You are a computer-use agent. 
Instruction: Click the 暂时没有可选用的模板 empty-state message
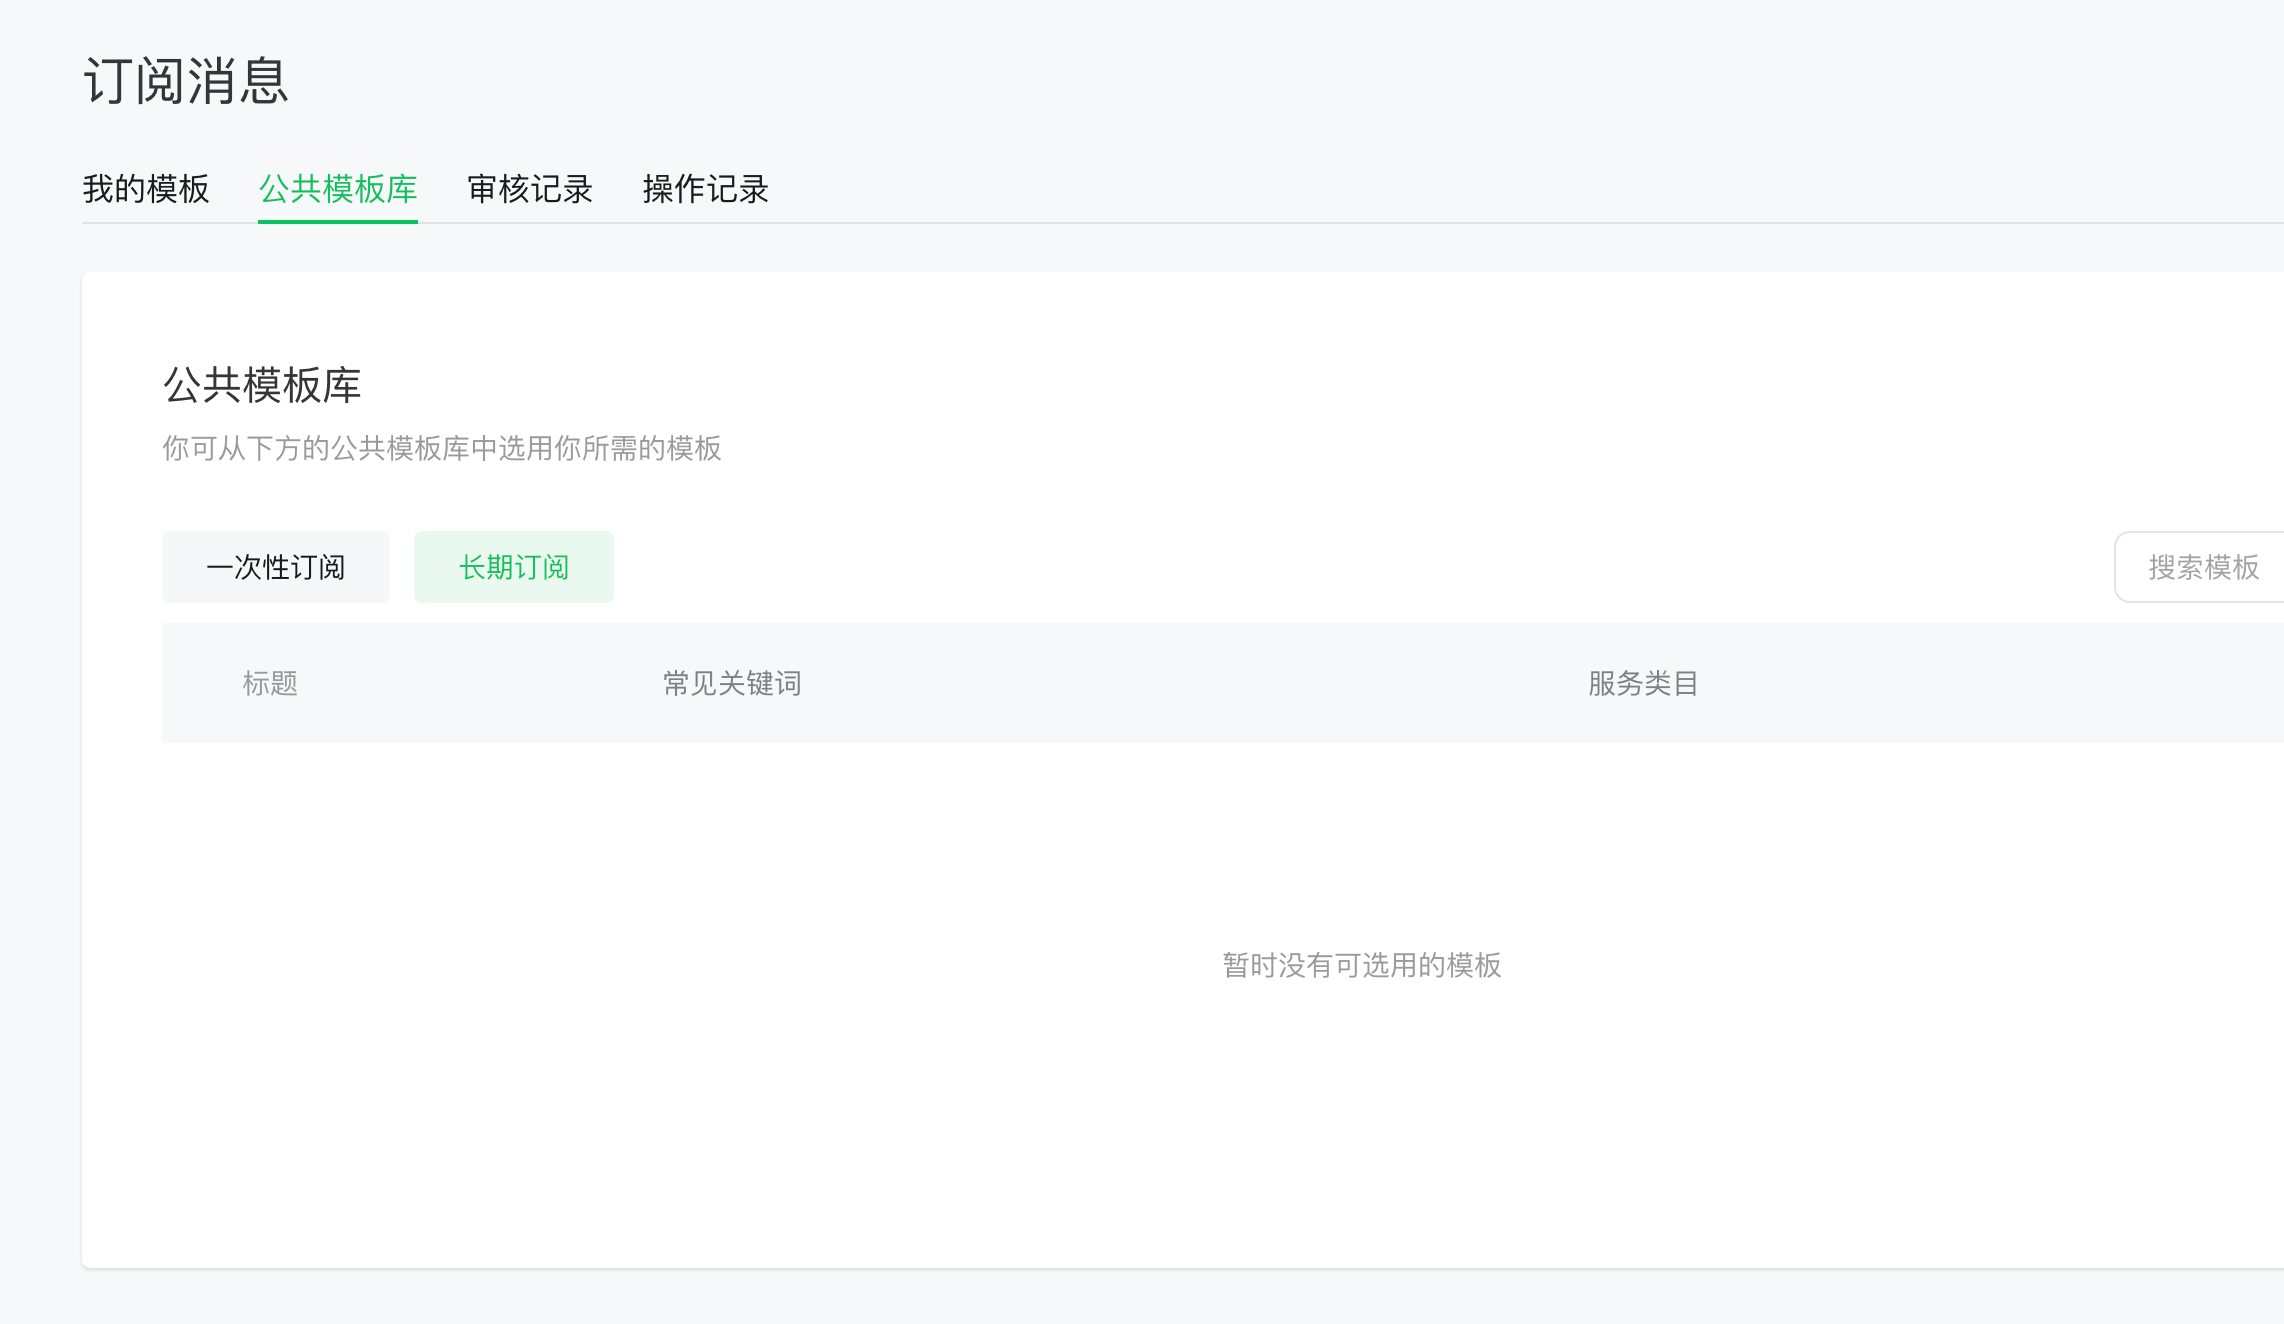click(1361, 965)
